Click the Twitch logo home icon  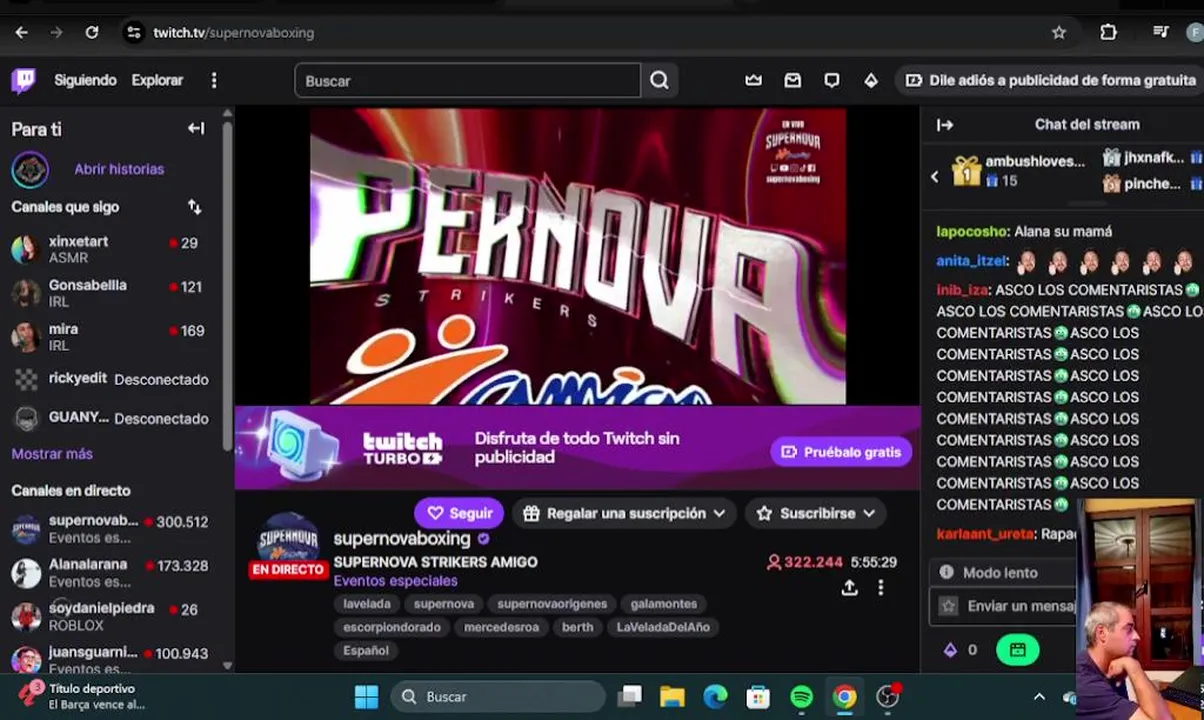click(23, 80)
